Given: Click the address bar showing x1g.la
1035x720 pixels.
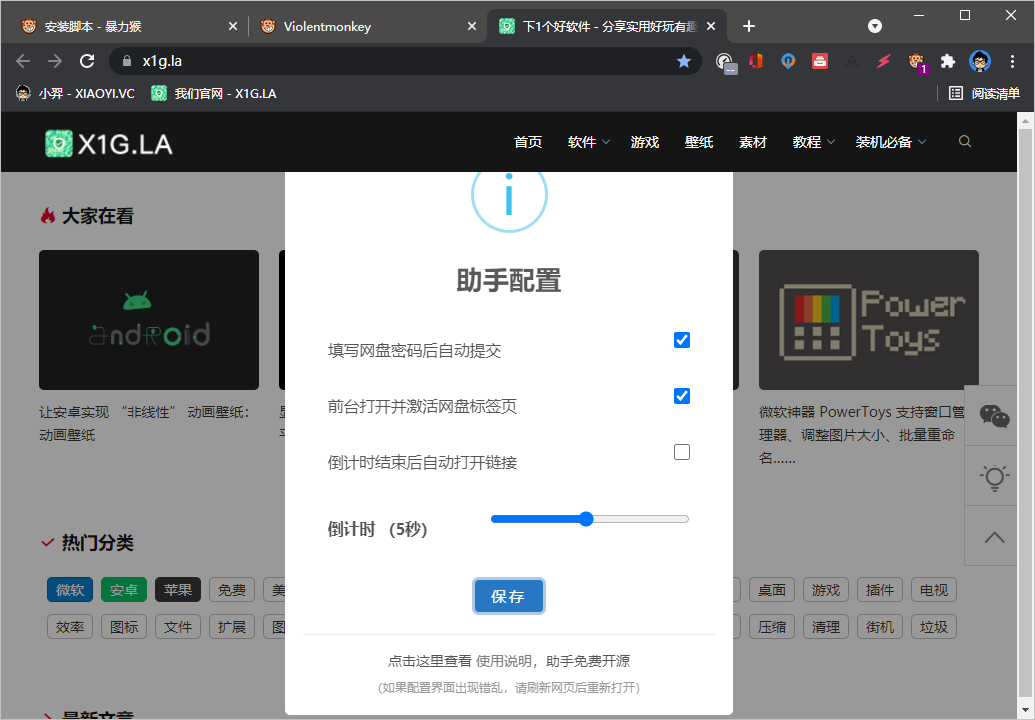Looking at the screenshot, I should [404, 61].
